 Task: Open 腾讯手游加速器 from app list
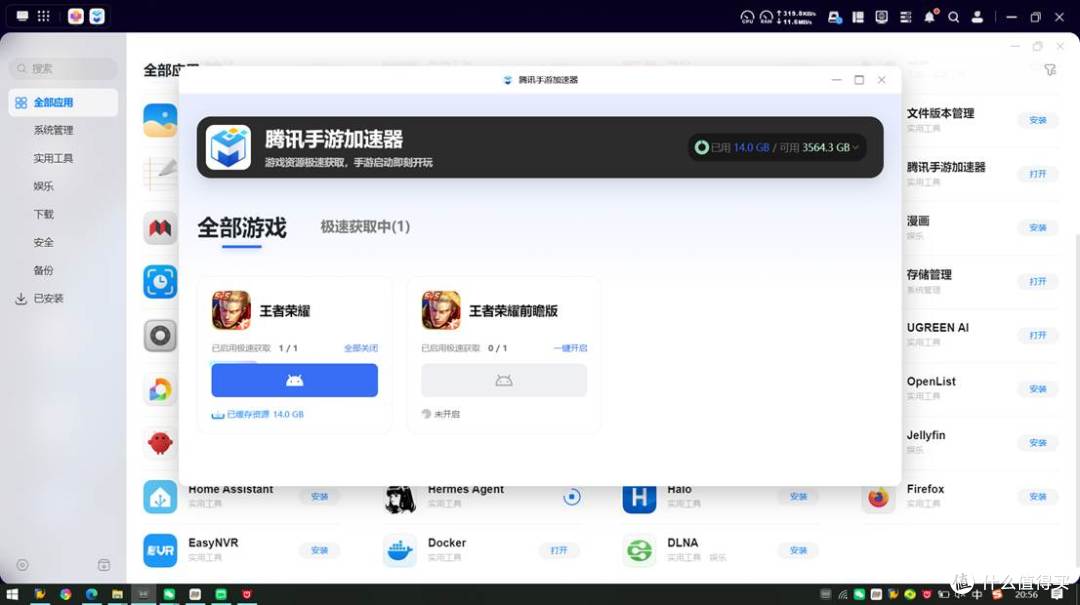1038,174
